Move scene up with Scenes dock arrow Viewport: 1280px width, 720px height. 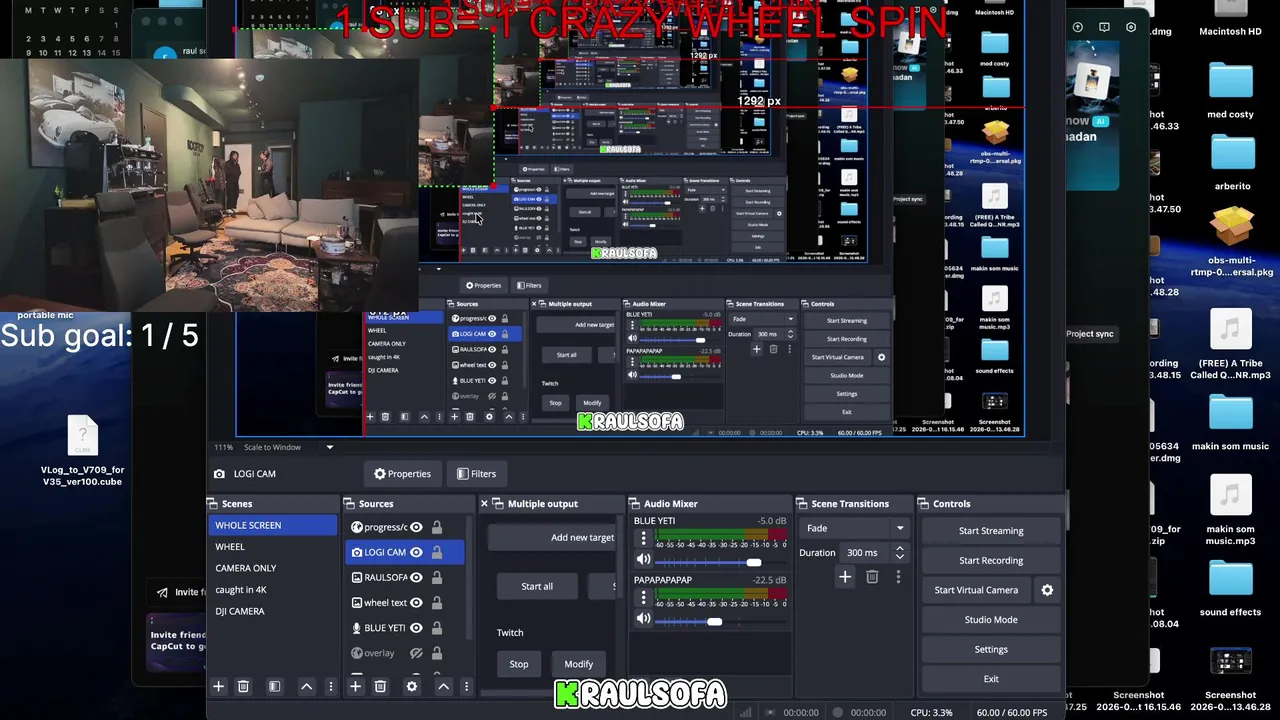click(x=306, y=686)
